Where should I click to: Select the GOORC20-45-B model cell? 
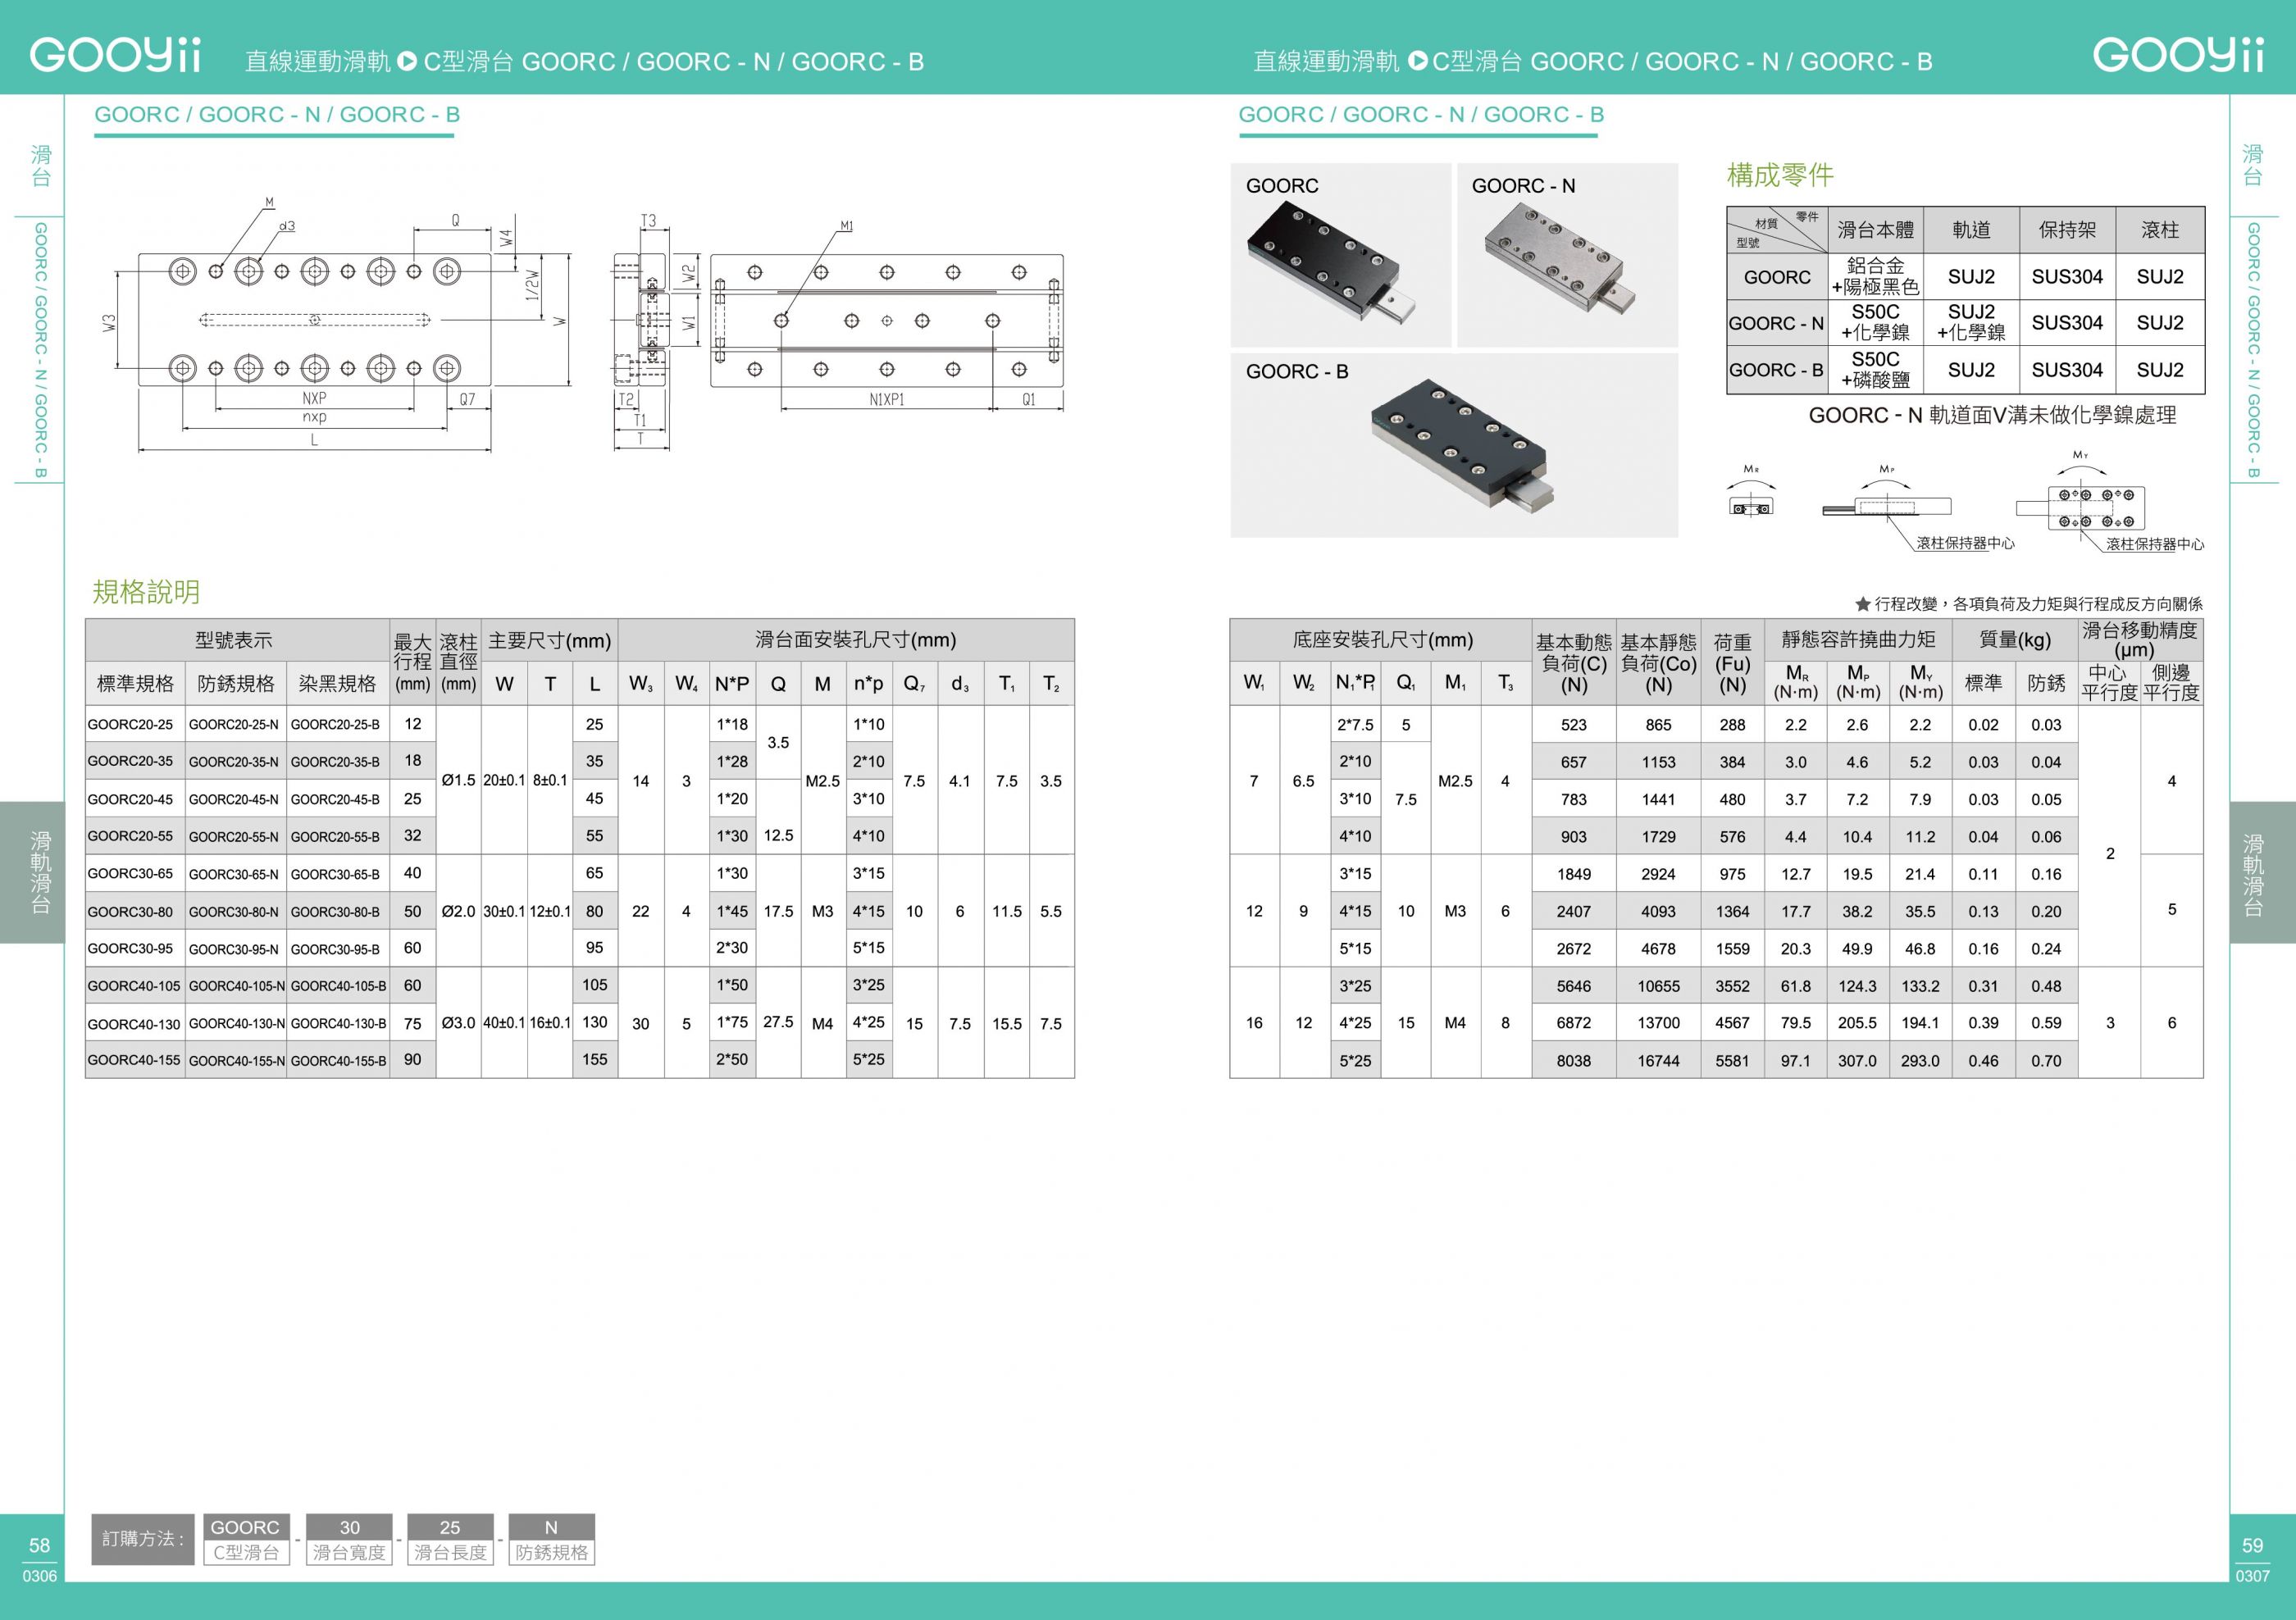tap(338, 799)
